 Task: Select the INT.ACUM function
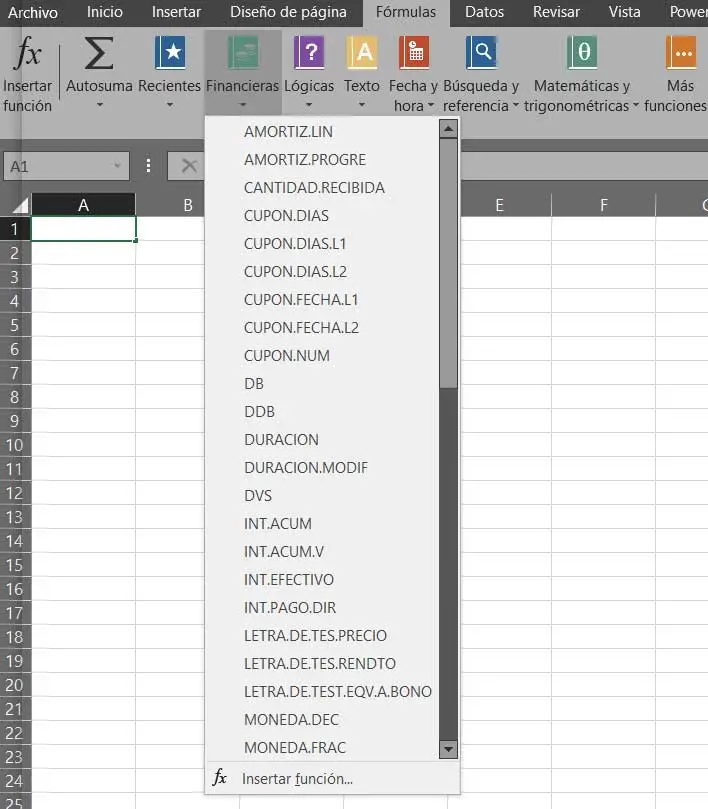tap(322, 524)
